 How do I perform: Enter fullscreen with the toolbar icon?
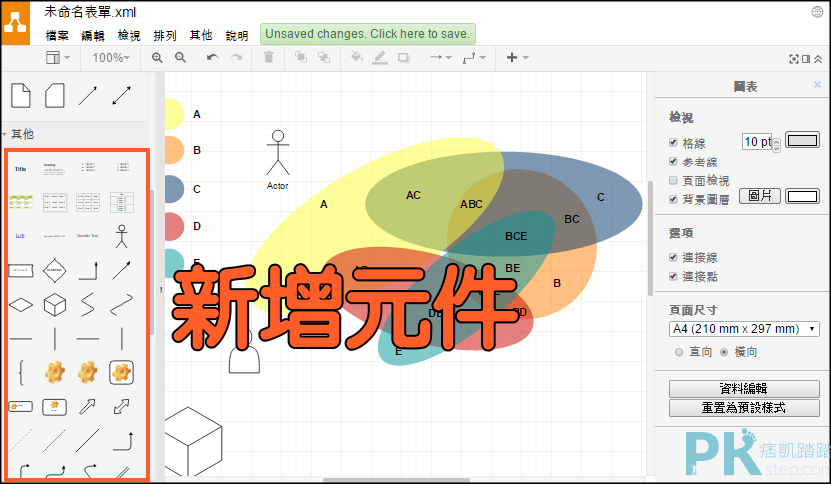pyautogui.click(x=794, y=59)
